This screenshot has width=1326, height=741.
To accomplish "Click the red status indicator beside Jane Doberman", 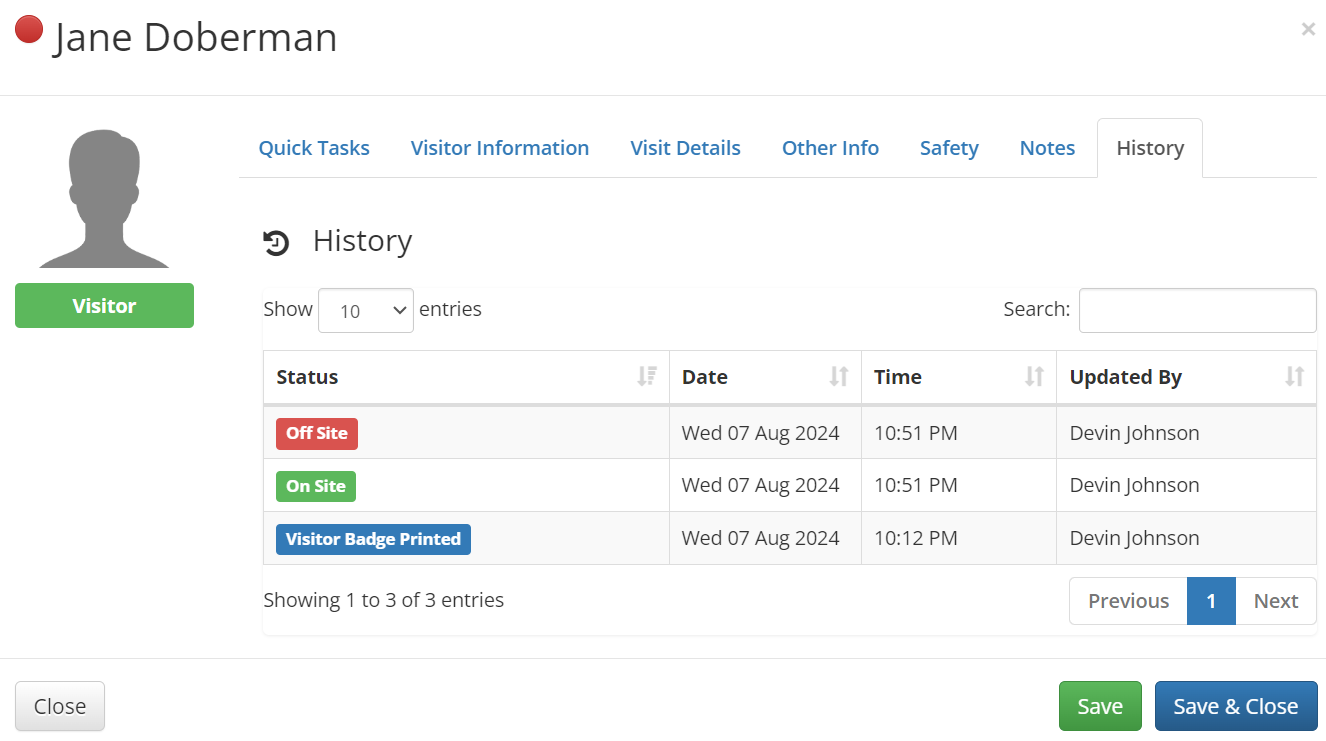I will pos(29,30).
